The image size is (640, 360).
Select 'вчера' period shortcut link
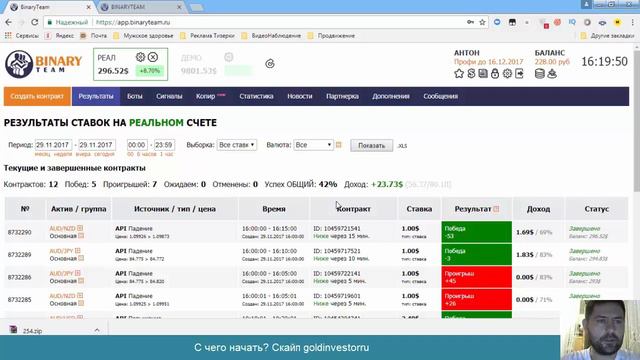[x=83, y=154]
